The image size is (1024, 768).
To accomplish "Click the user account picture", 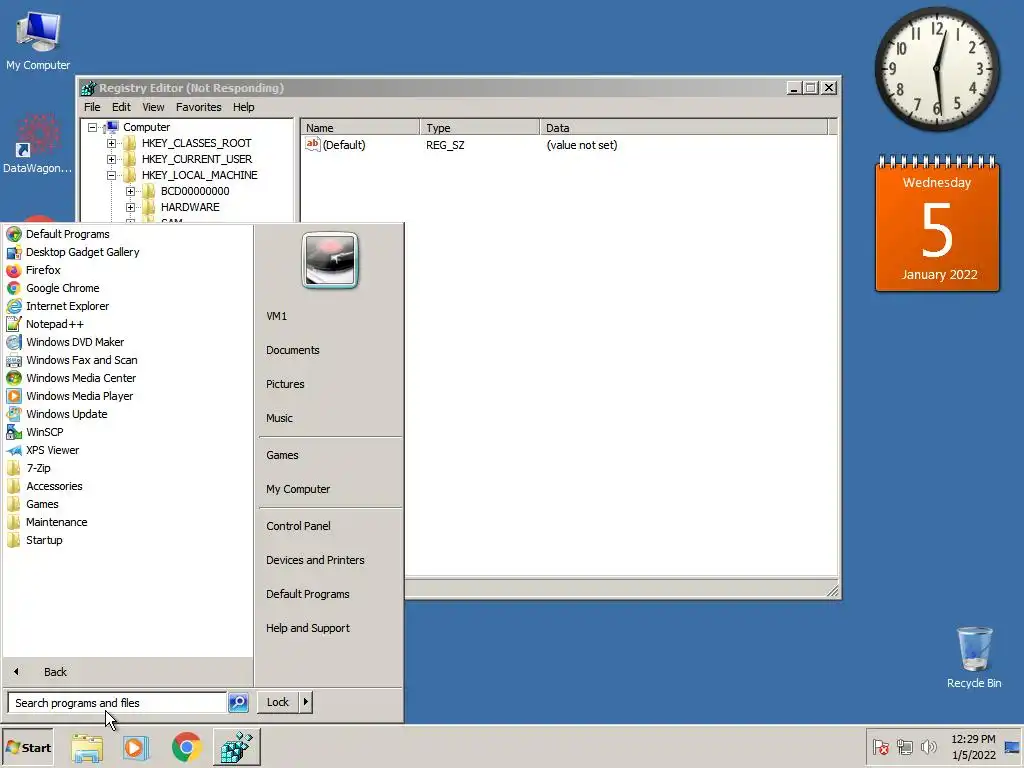I will point(330,260).
